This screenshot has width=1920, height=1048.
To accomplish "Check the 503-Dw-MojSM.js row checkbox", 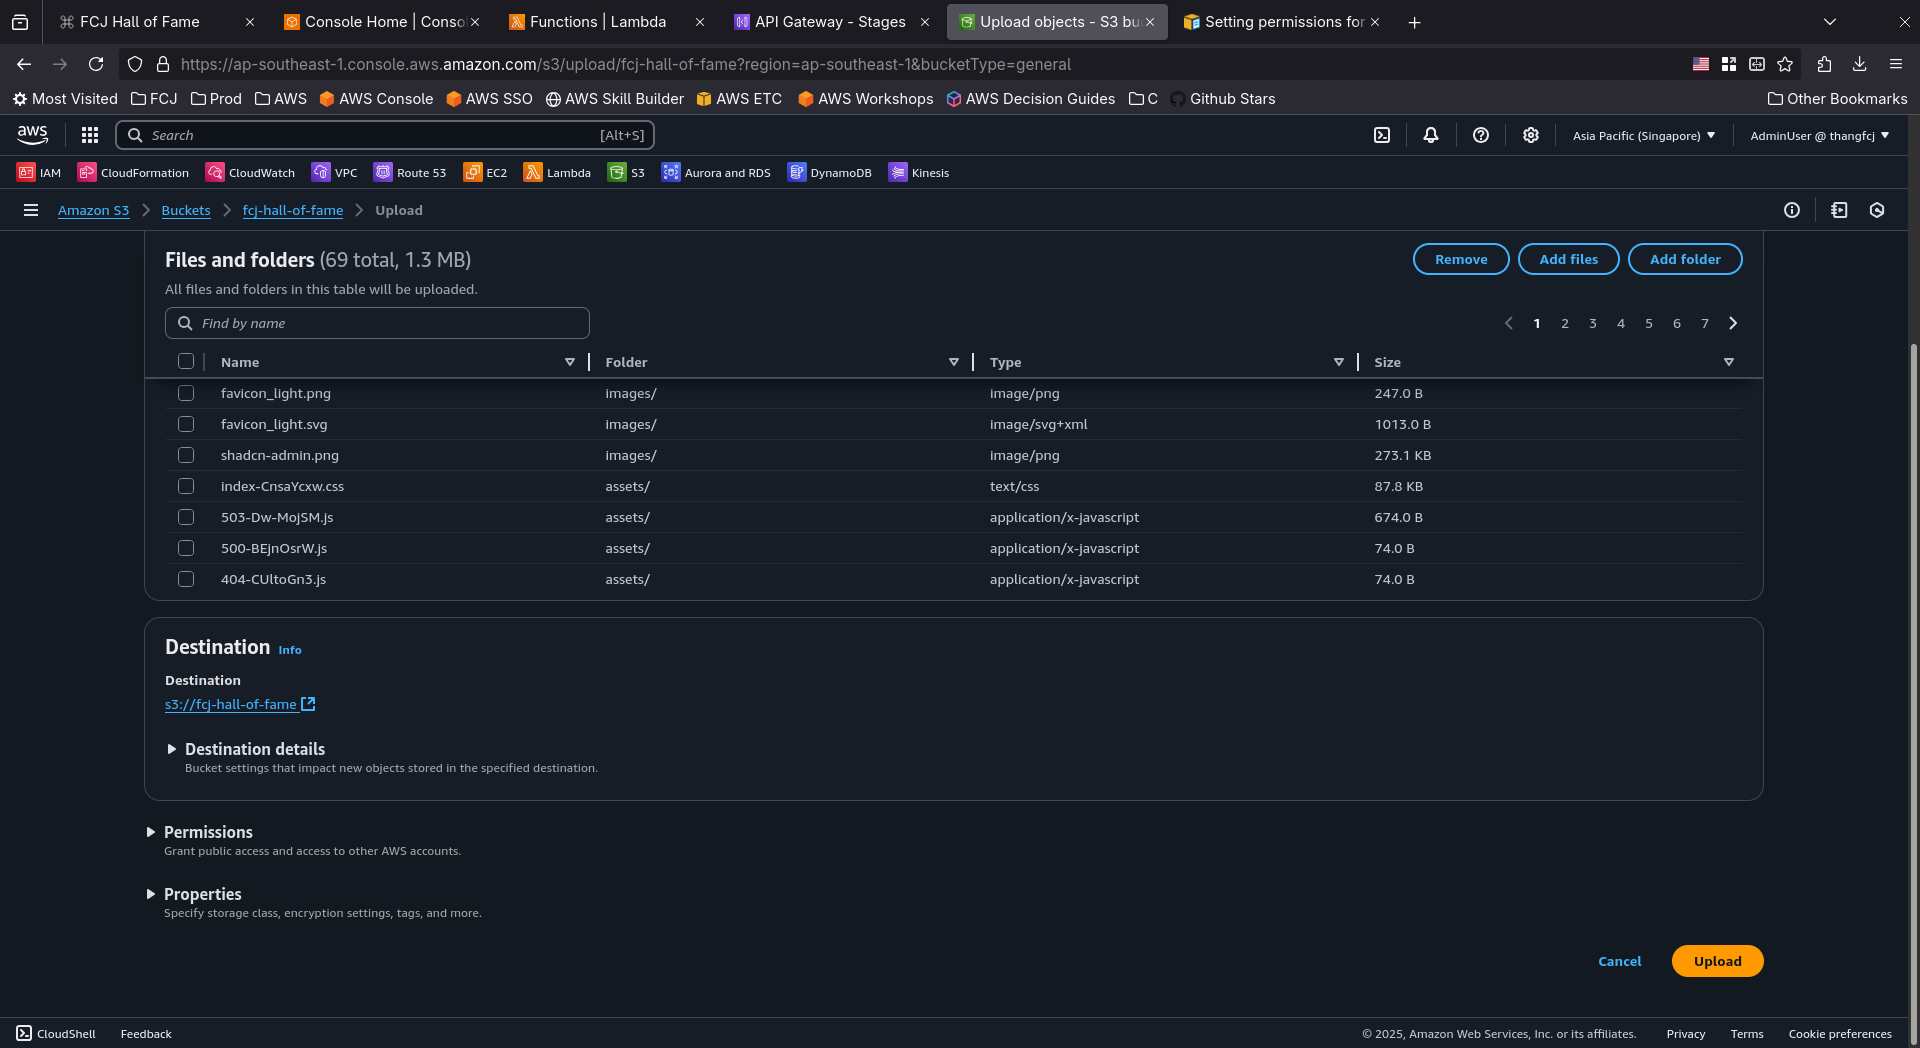I will [x=186, y=517].
